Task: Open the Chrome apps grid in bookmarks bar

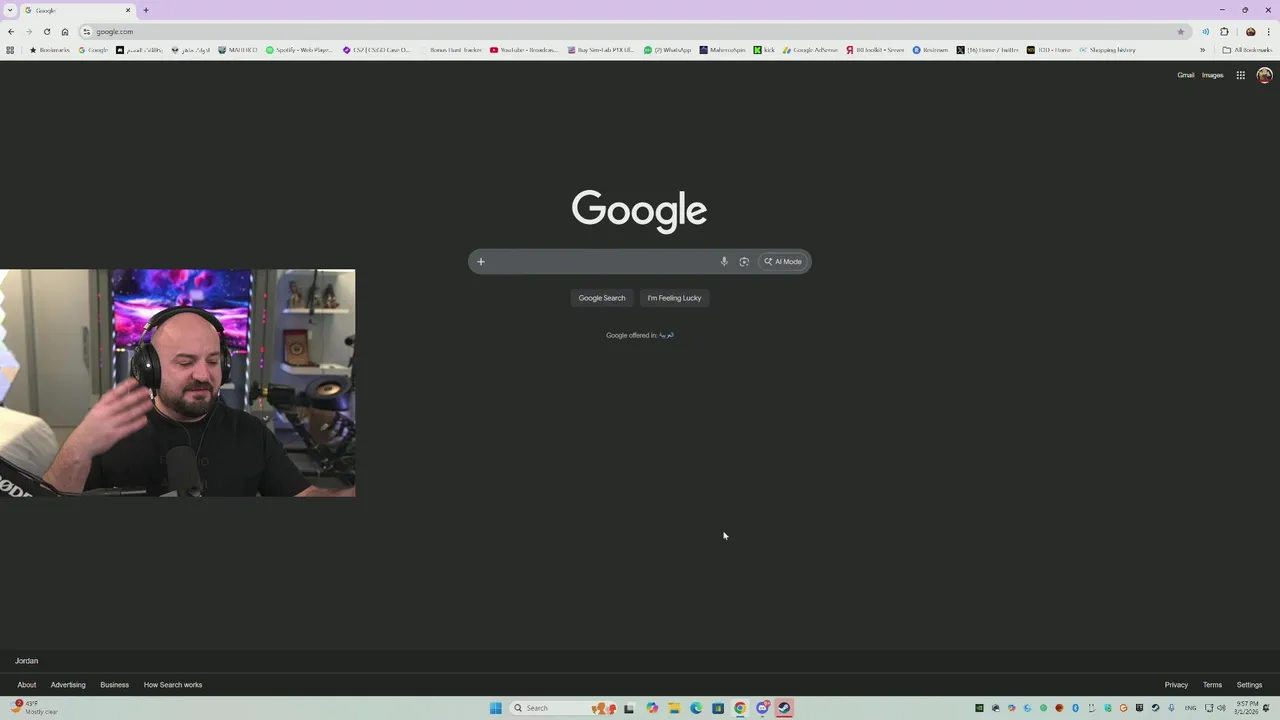Action: click(10, 50)
